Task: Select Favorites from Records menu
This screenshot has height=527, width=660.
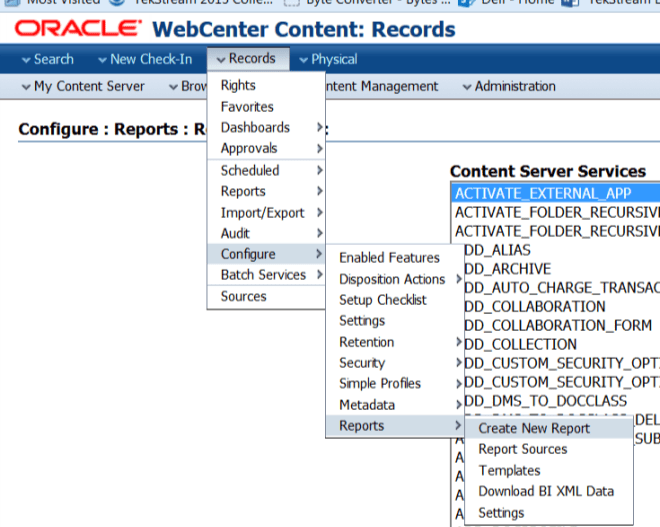Action: coord(266,106)
